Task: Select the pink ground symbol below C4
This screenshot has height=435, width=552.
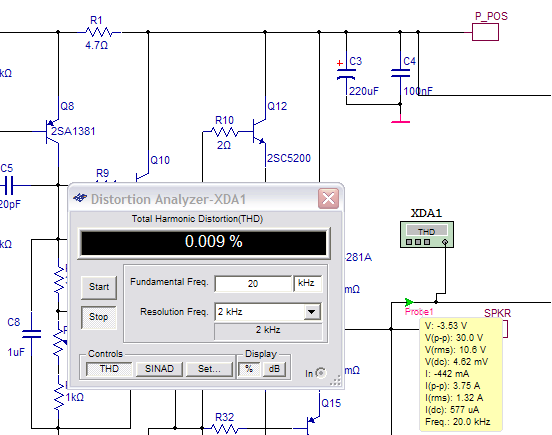Action: tap(400, 119)
